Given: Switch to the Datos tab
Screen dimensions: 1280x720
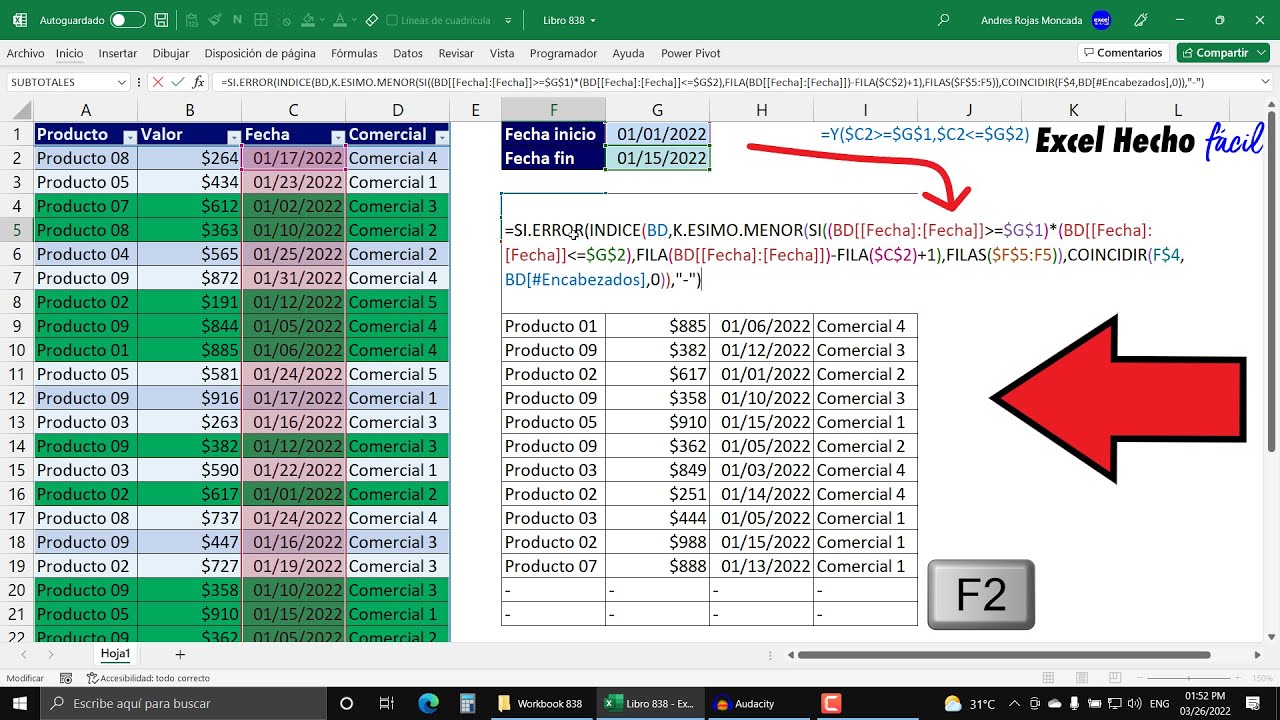Looking at the screenshot, I should (408, 53).
